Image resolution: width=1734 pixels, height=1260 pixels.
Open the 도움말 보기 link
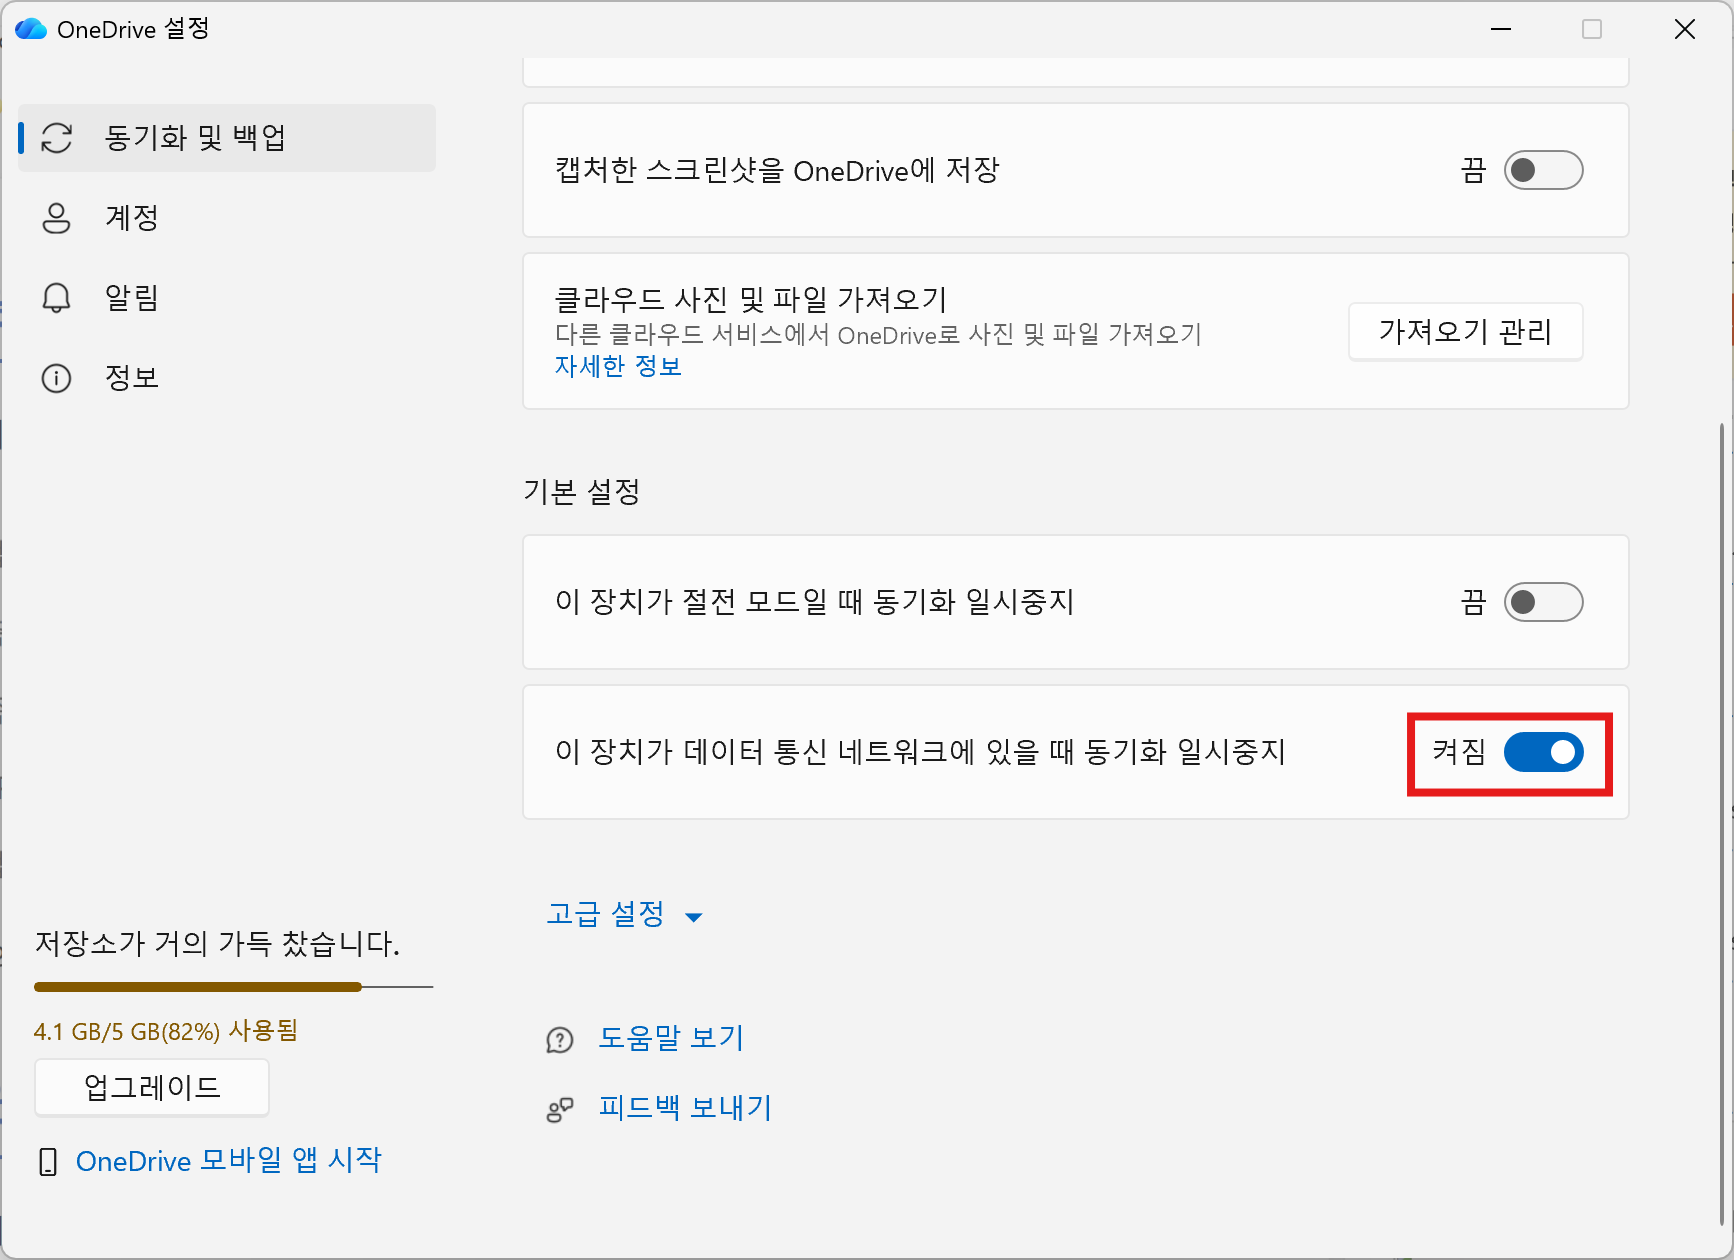point(671,1038)
